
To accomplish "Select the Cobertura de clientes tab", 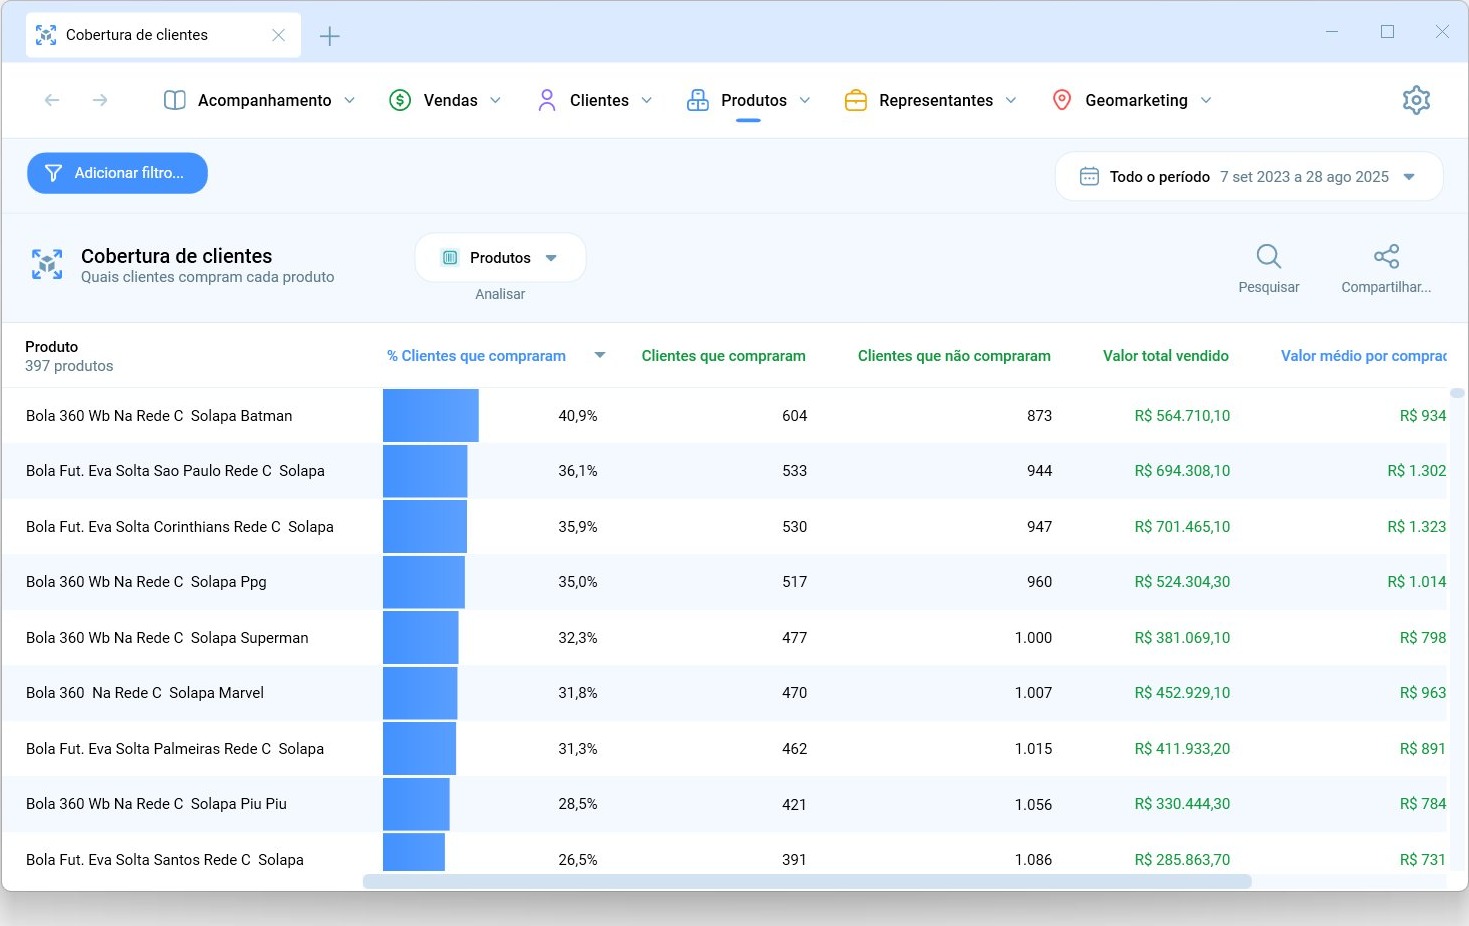I will point(163,35).
